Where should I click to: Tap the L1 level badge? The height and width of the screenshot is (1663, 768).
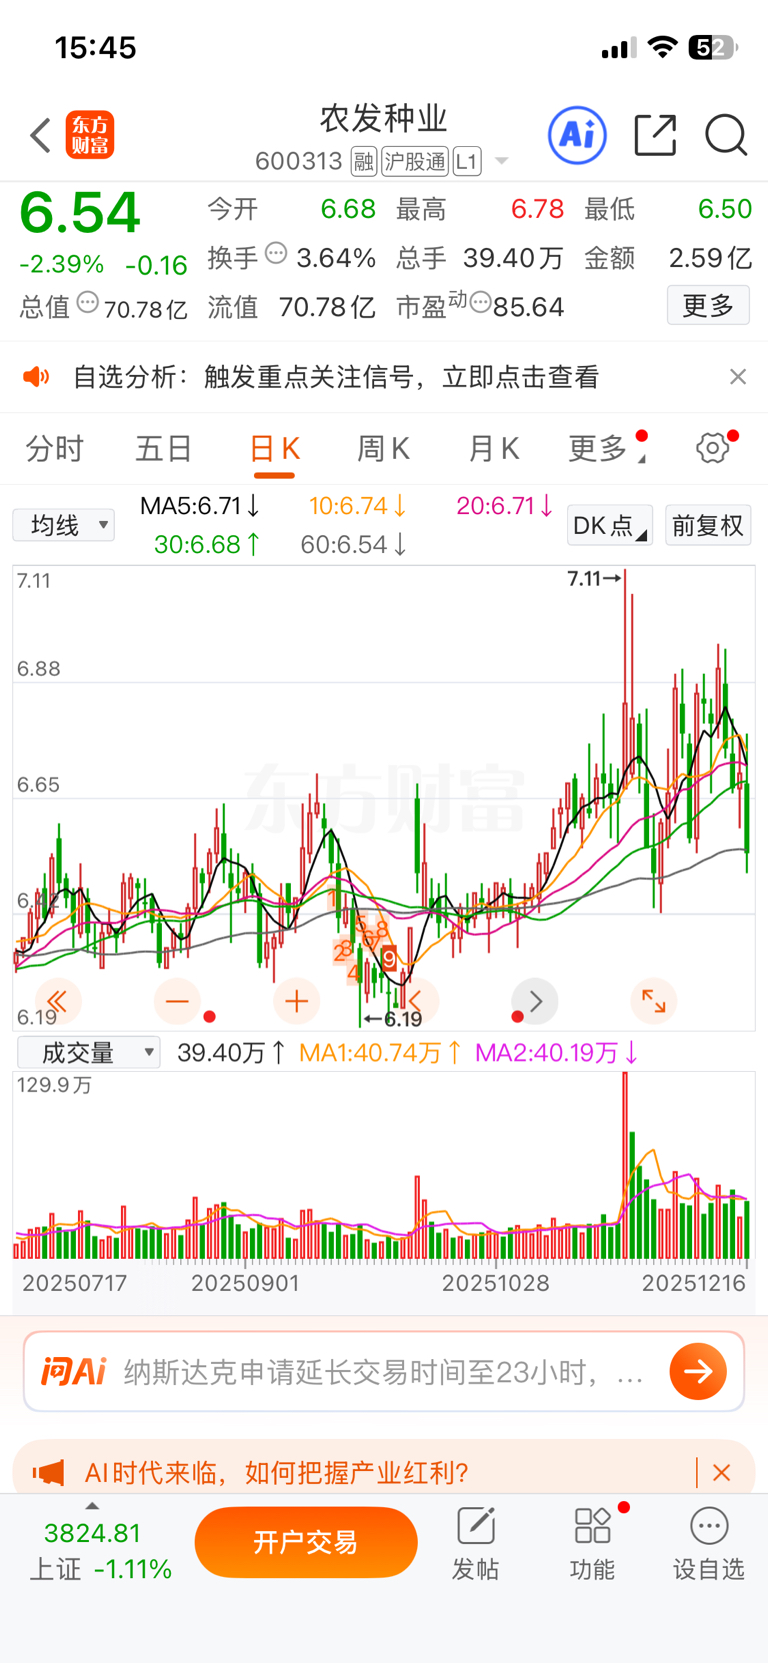click(x=467, y=161)
